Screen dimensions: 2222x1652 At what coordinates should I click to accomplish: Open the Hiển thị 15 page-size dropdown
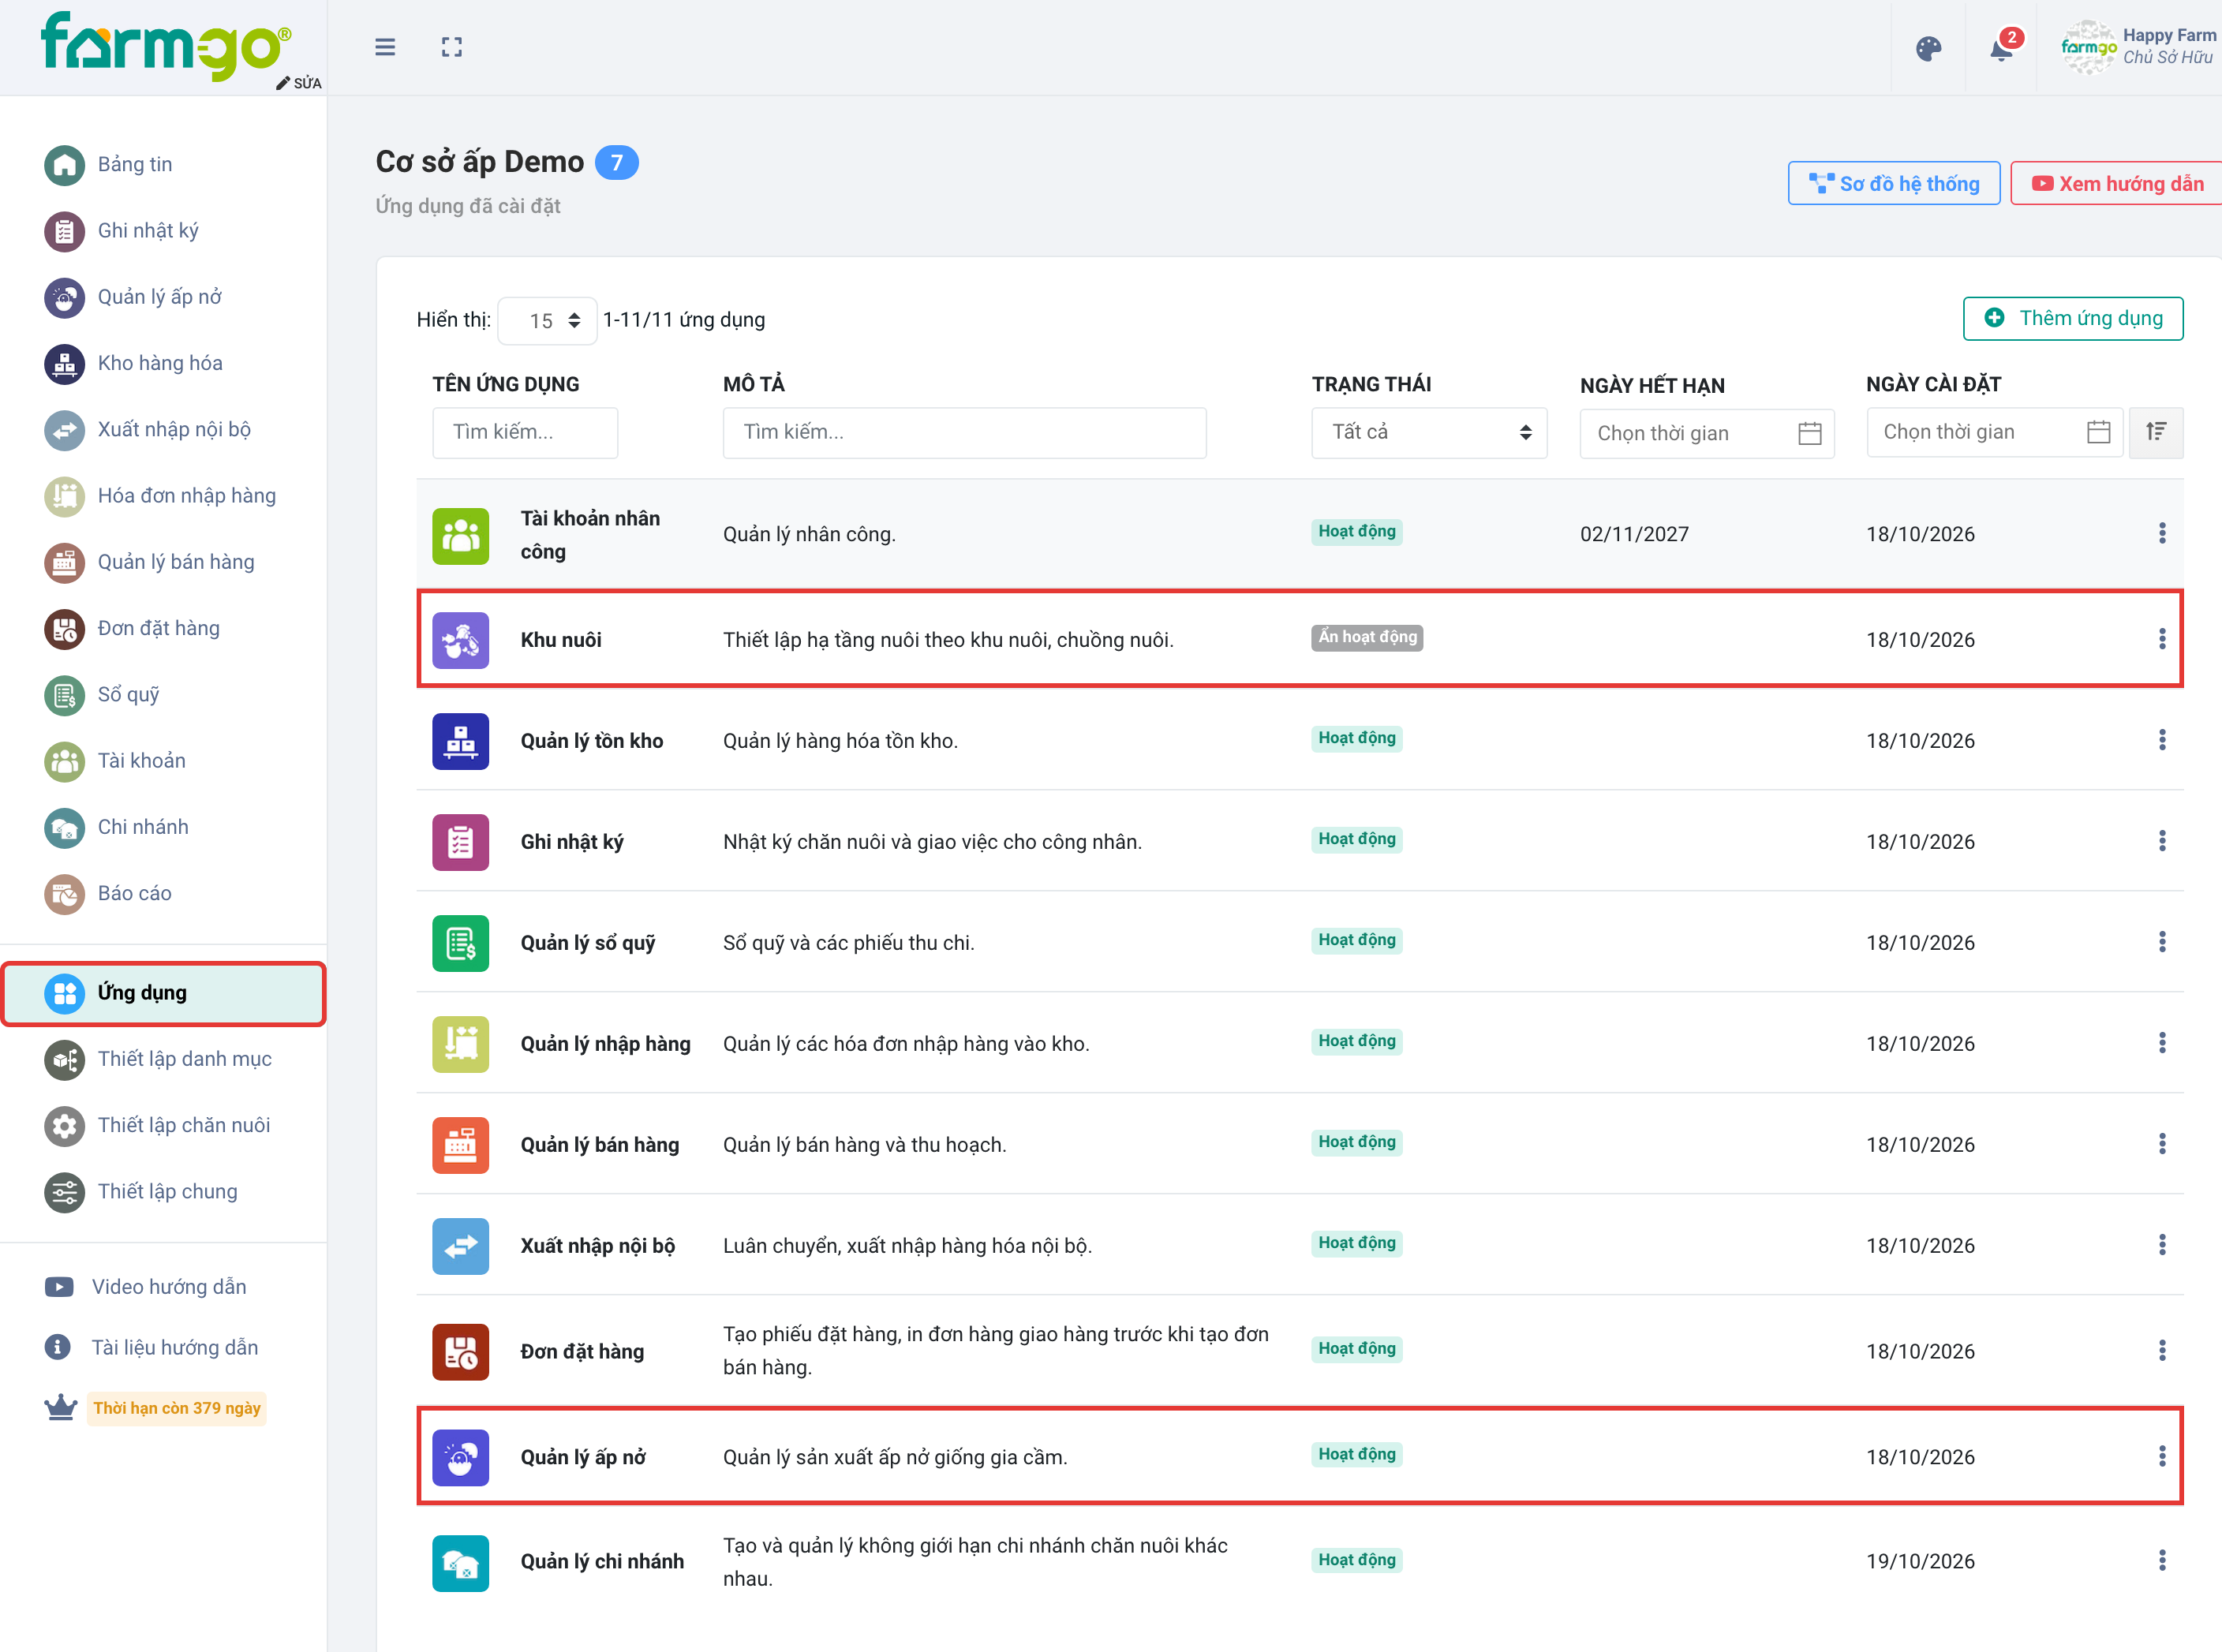(x=547, y=321)
